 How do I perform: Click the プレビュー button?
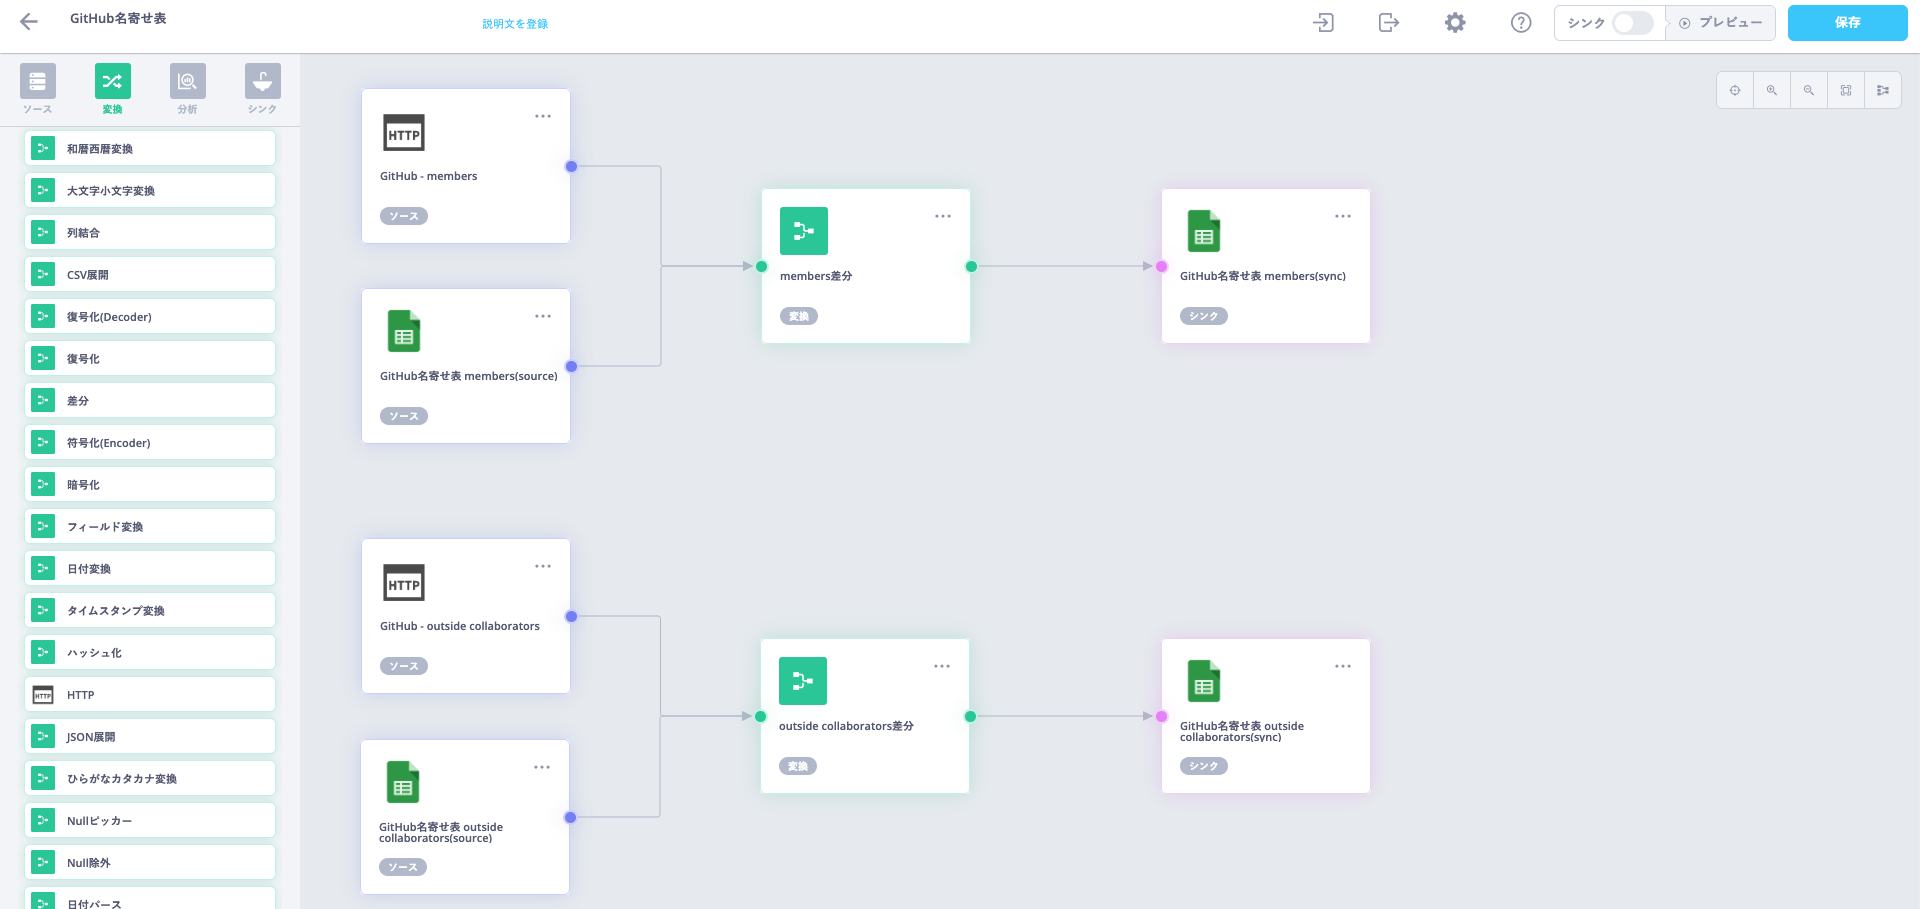(x=1721, y=23)
